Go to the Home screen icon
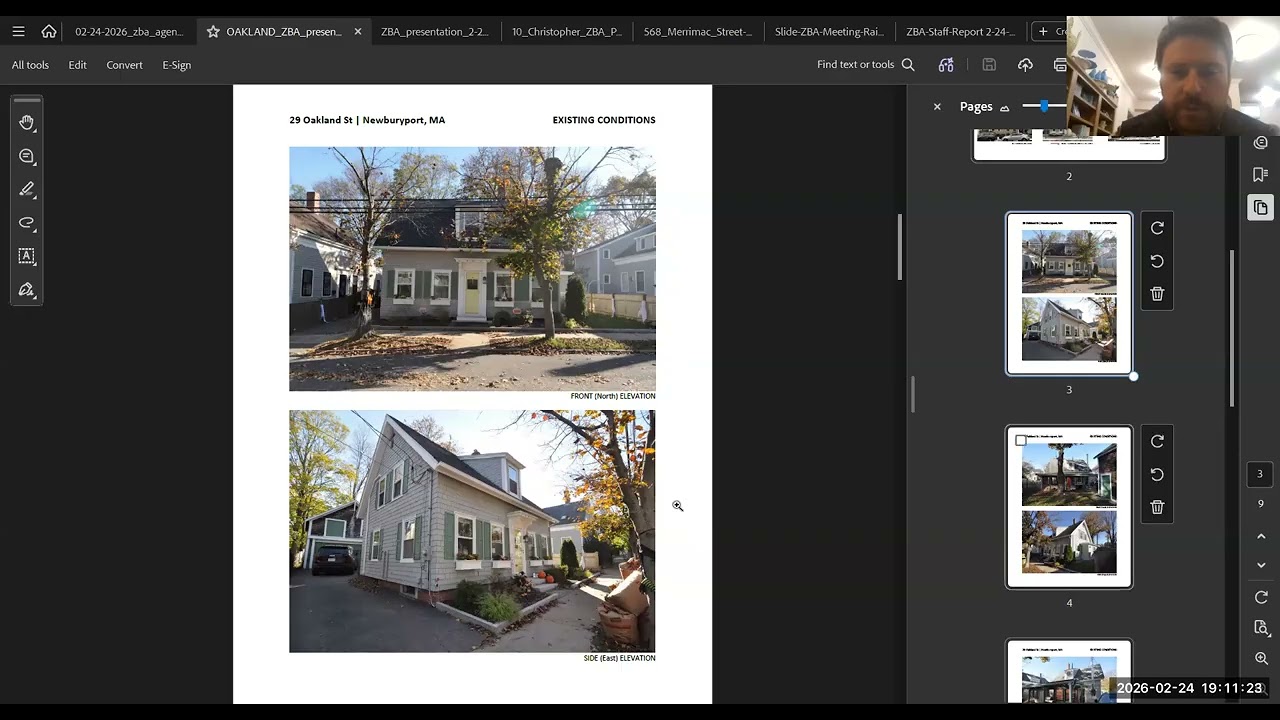This screenshot has width=1280, height=720. [49, 31]
